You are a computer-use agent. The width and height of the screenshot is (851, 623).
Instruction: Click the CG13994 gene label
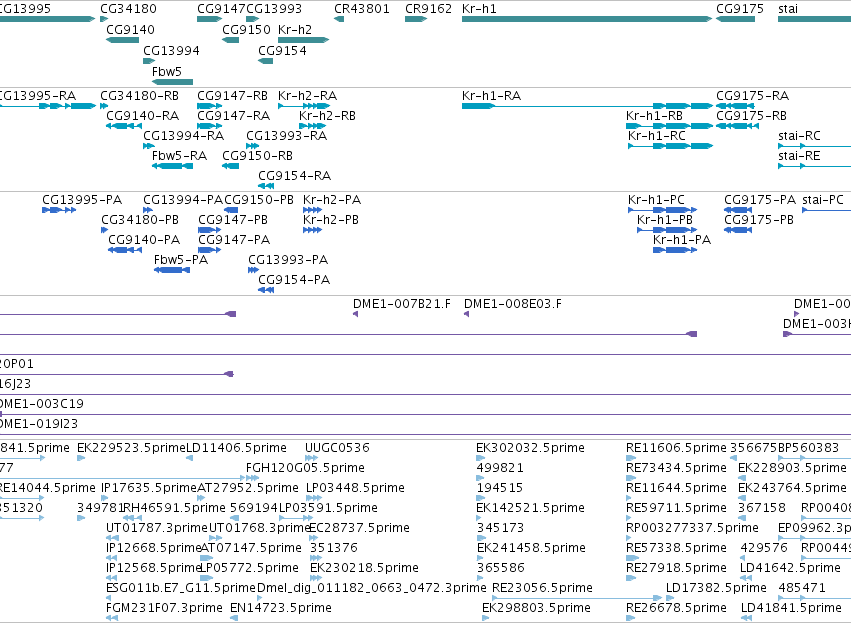[x=171, y=50]
